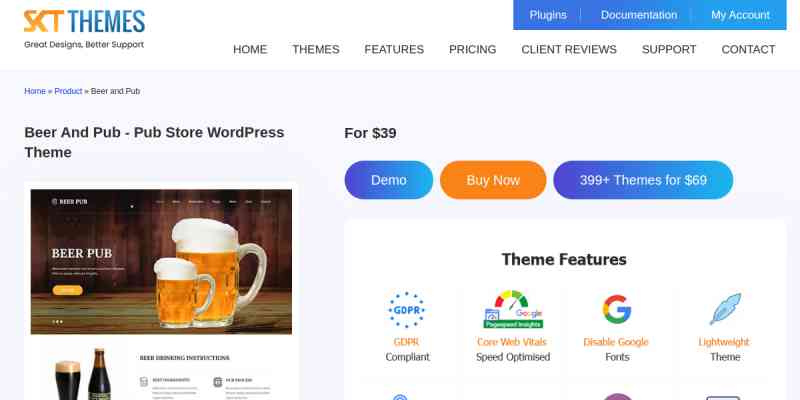Click the Core Web Vitals speedometer icon
800x400 pixels.
point(513,309)
